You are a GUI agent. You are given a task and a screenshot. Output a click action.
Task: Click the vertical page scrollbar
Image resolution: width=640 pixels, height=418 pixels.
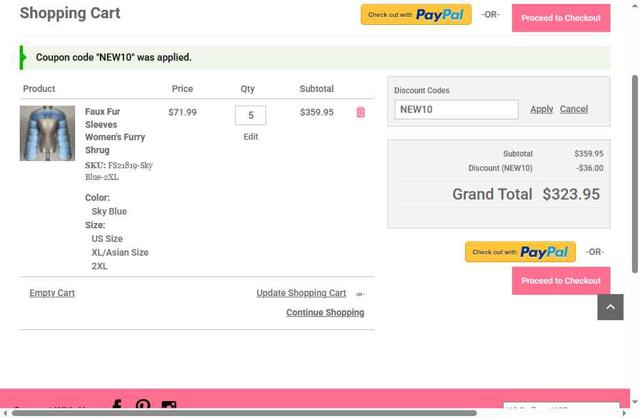click(635, 173)
